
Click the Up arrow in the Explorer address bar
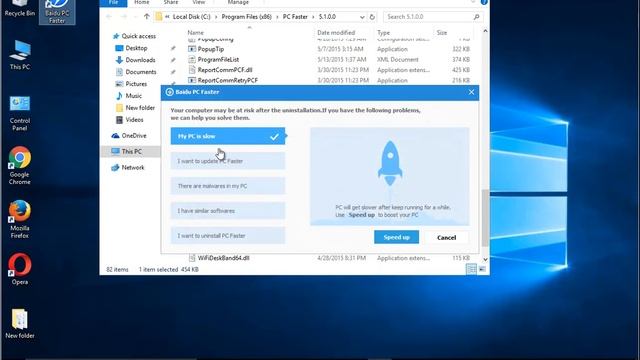[147, 17]
